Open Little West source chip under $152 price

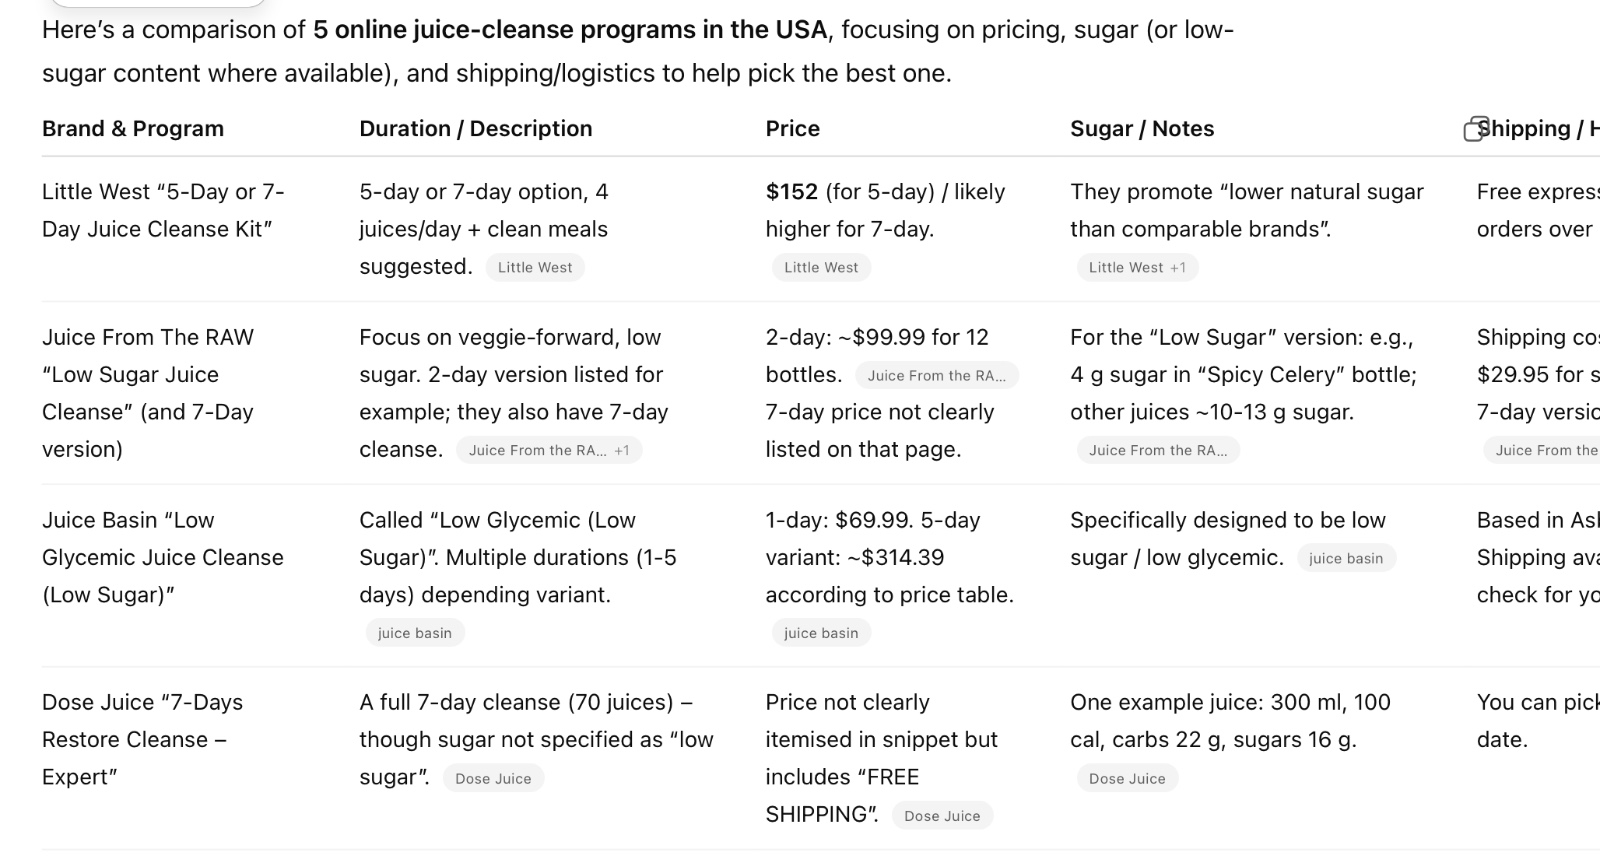821,268
